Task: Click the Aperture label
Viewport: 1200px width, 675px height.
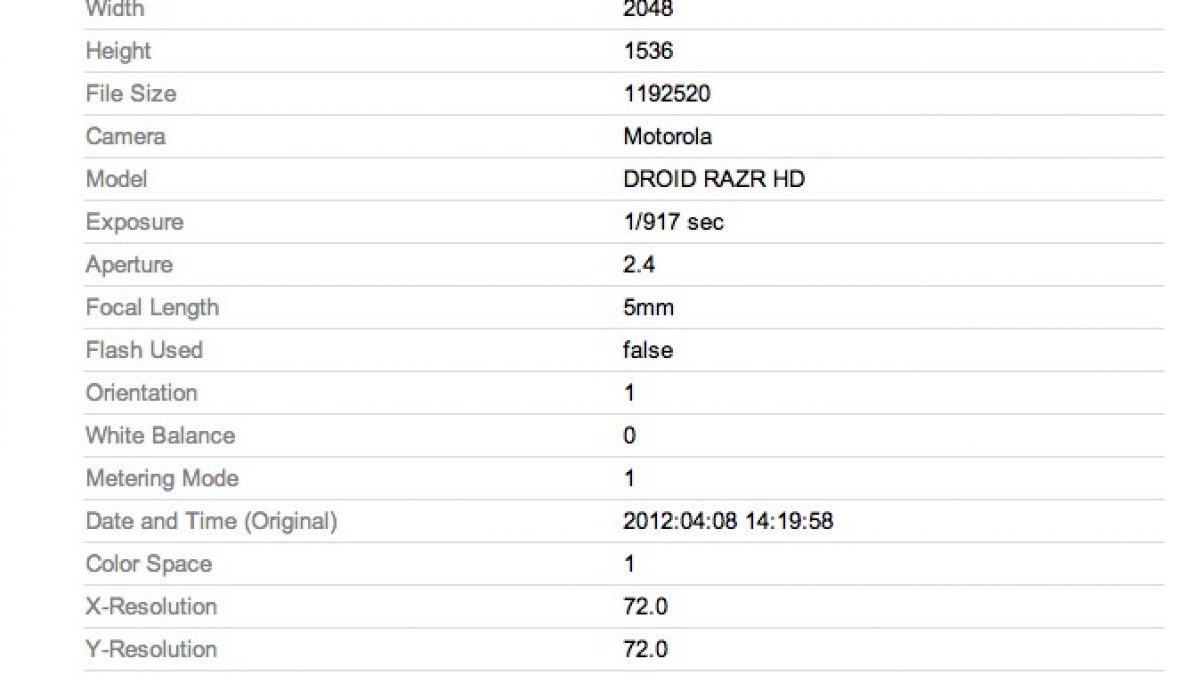Action: [129, 265]
